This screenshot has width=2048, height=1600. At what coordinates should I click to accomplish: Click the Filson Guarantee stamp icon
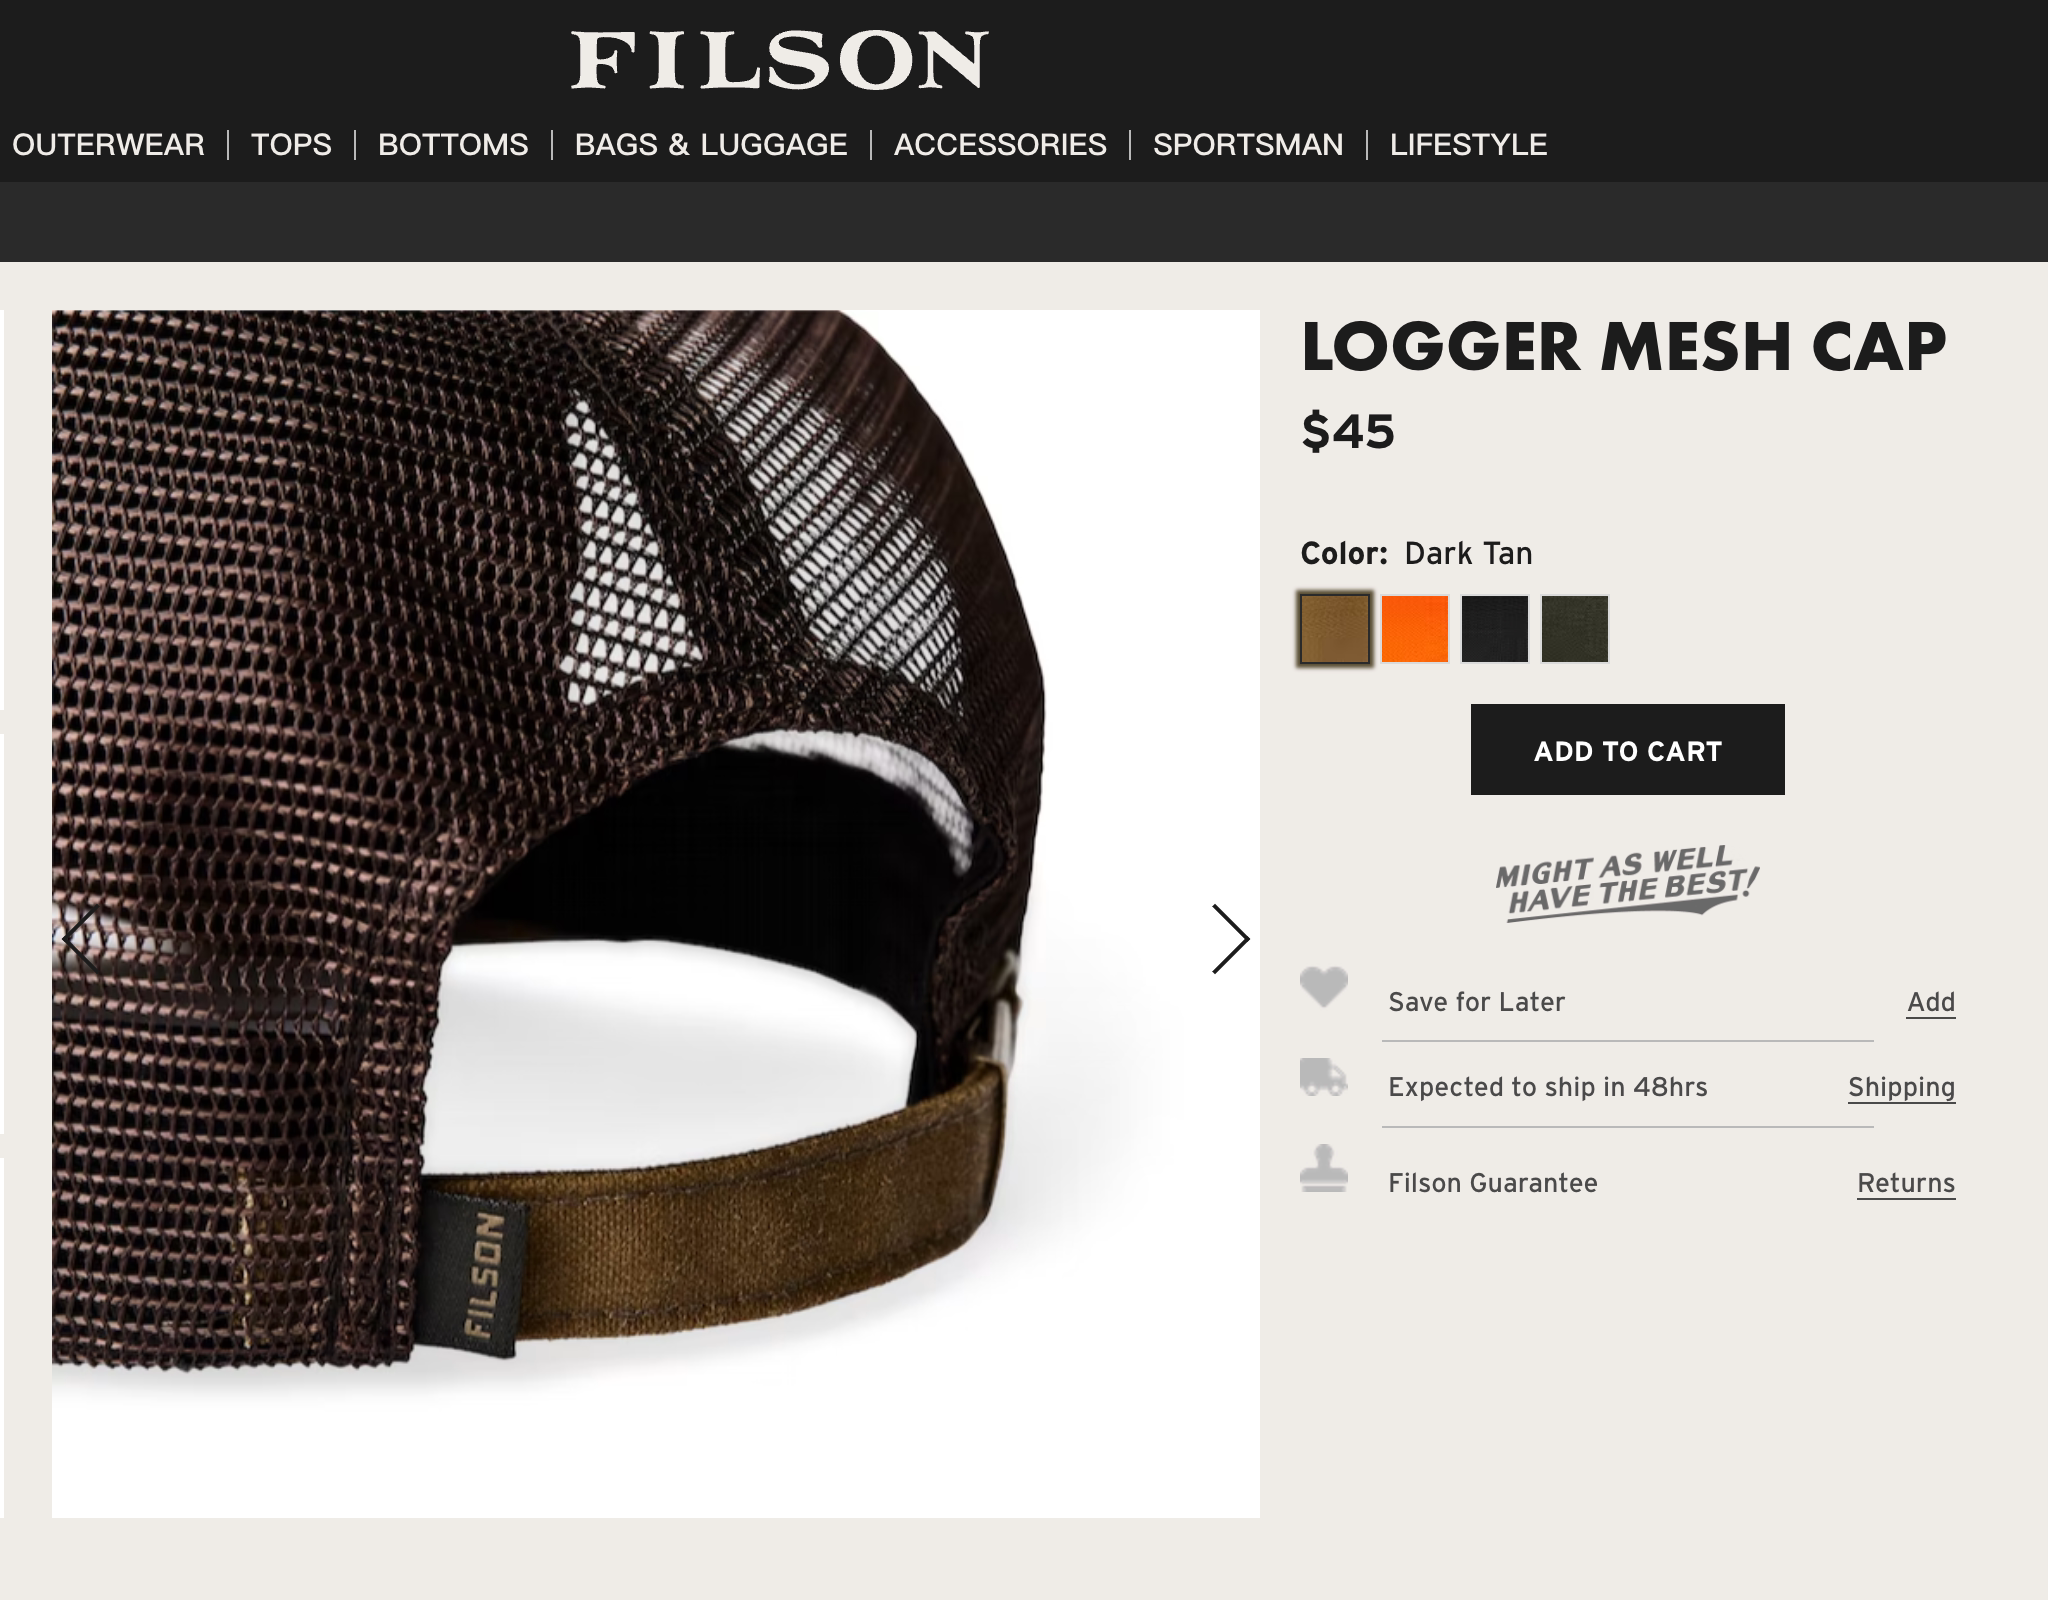click(1324, 1169)
